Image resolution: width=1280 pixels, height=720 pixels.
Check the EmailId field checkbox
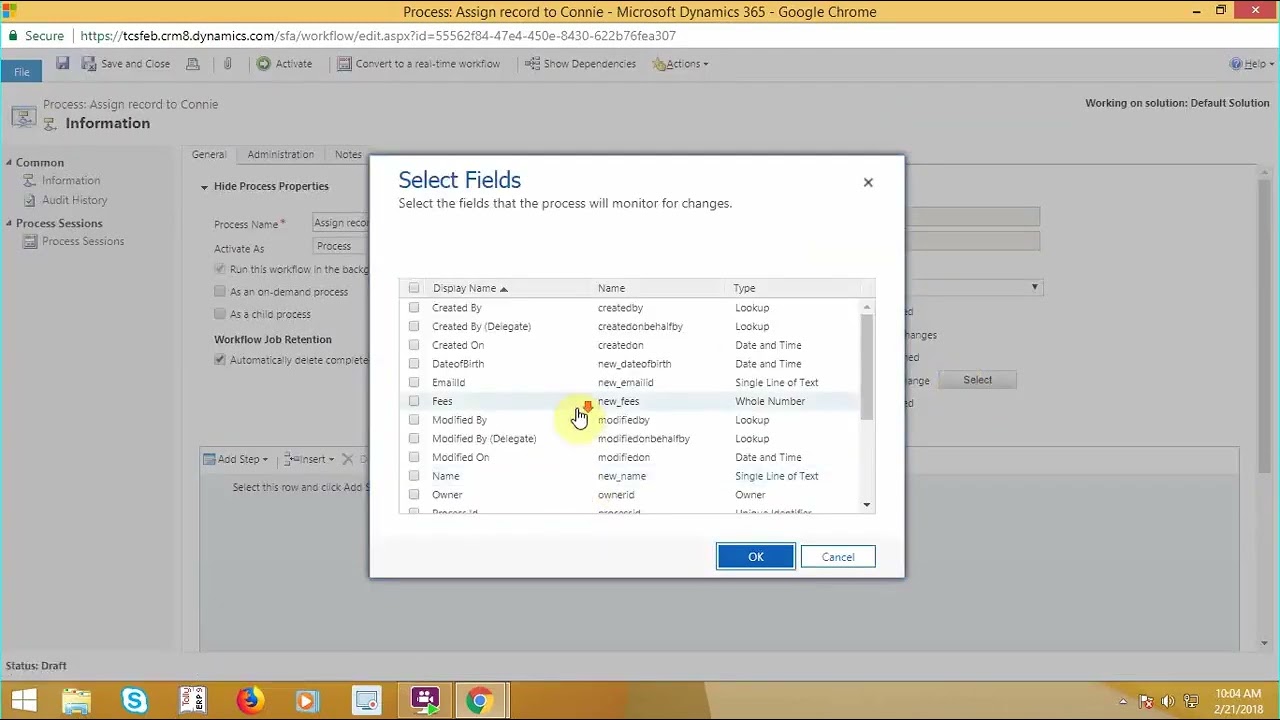[414, 382]
